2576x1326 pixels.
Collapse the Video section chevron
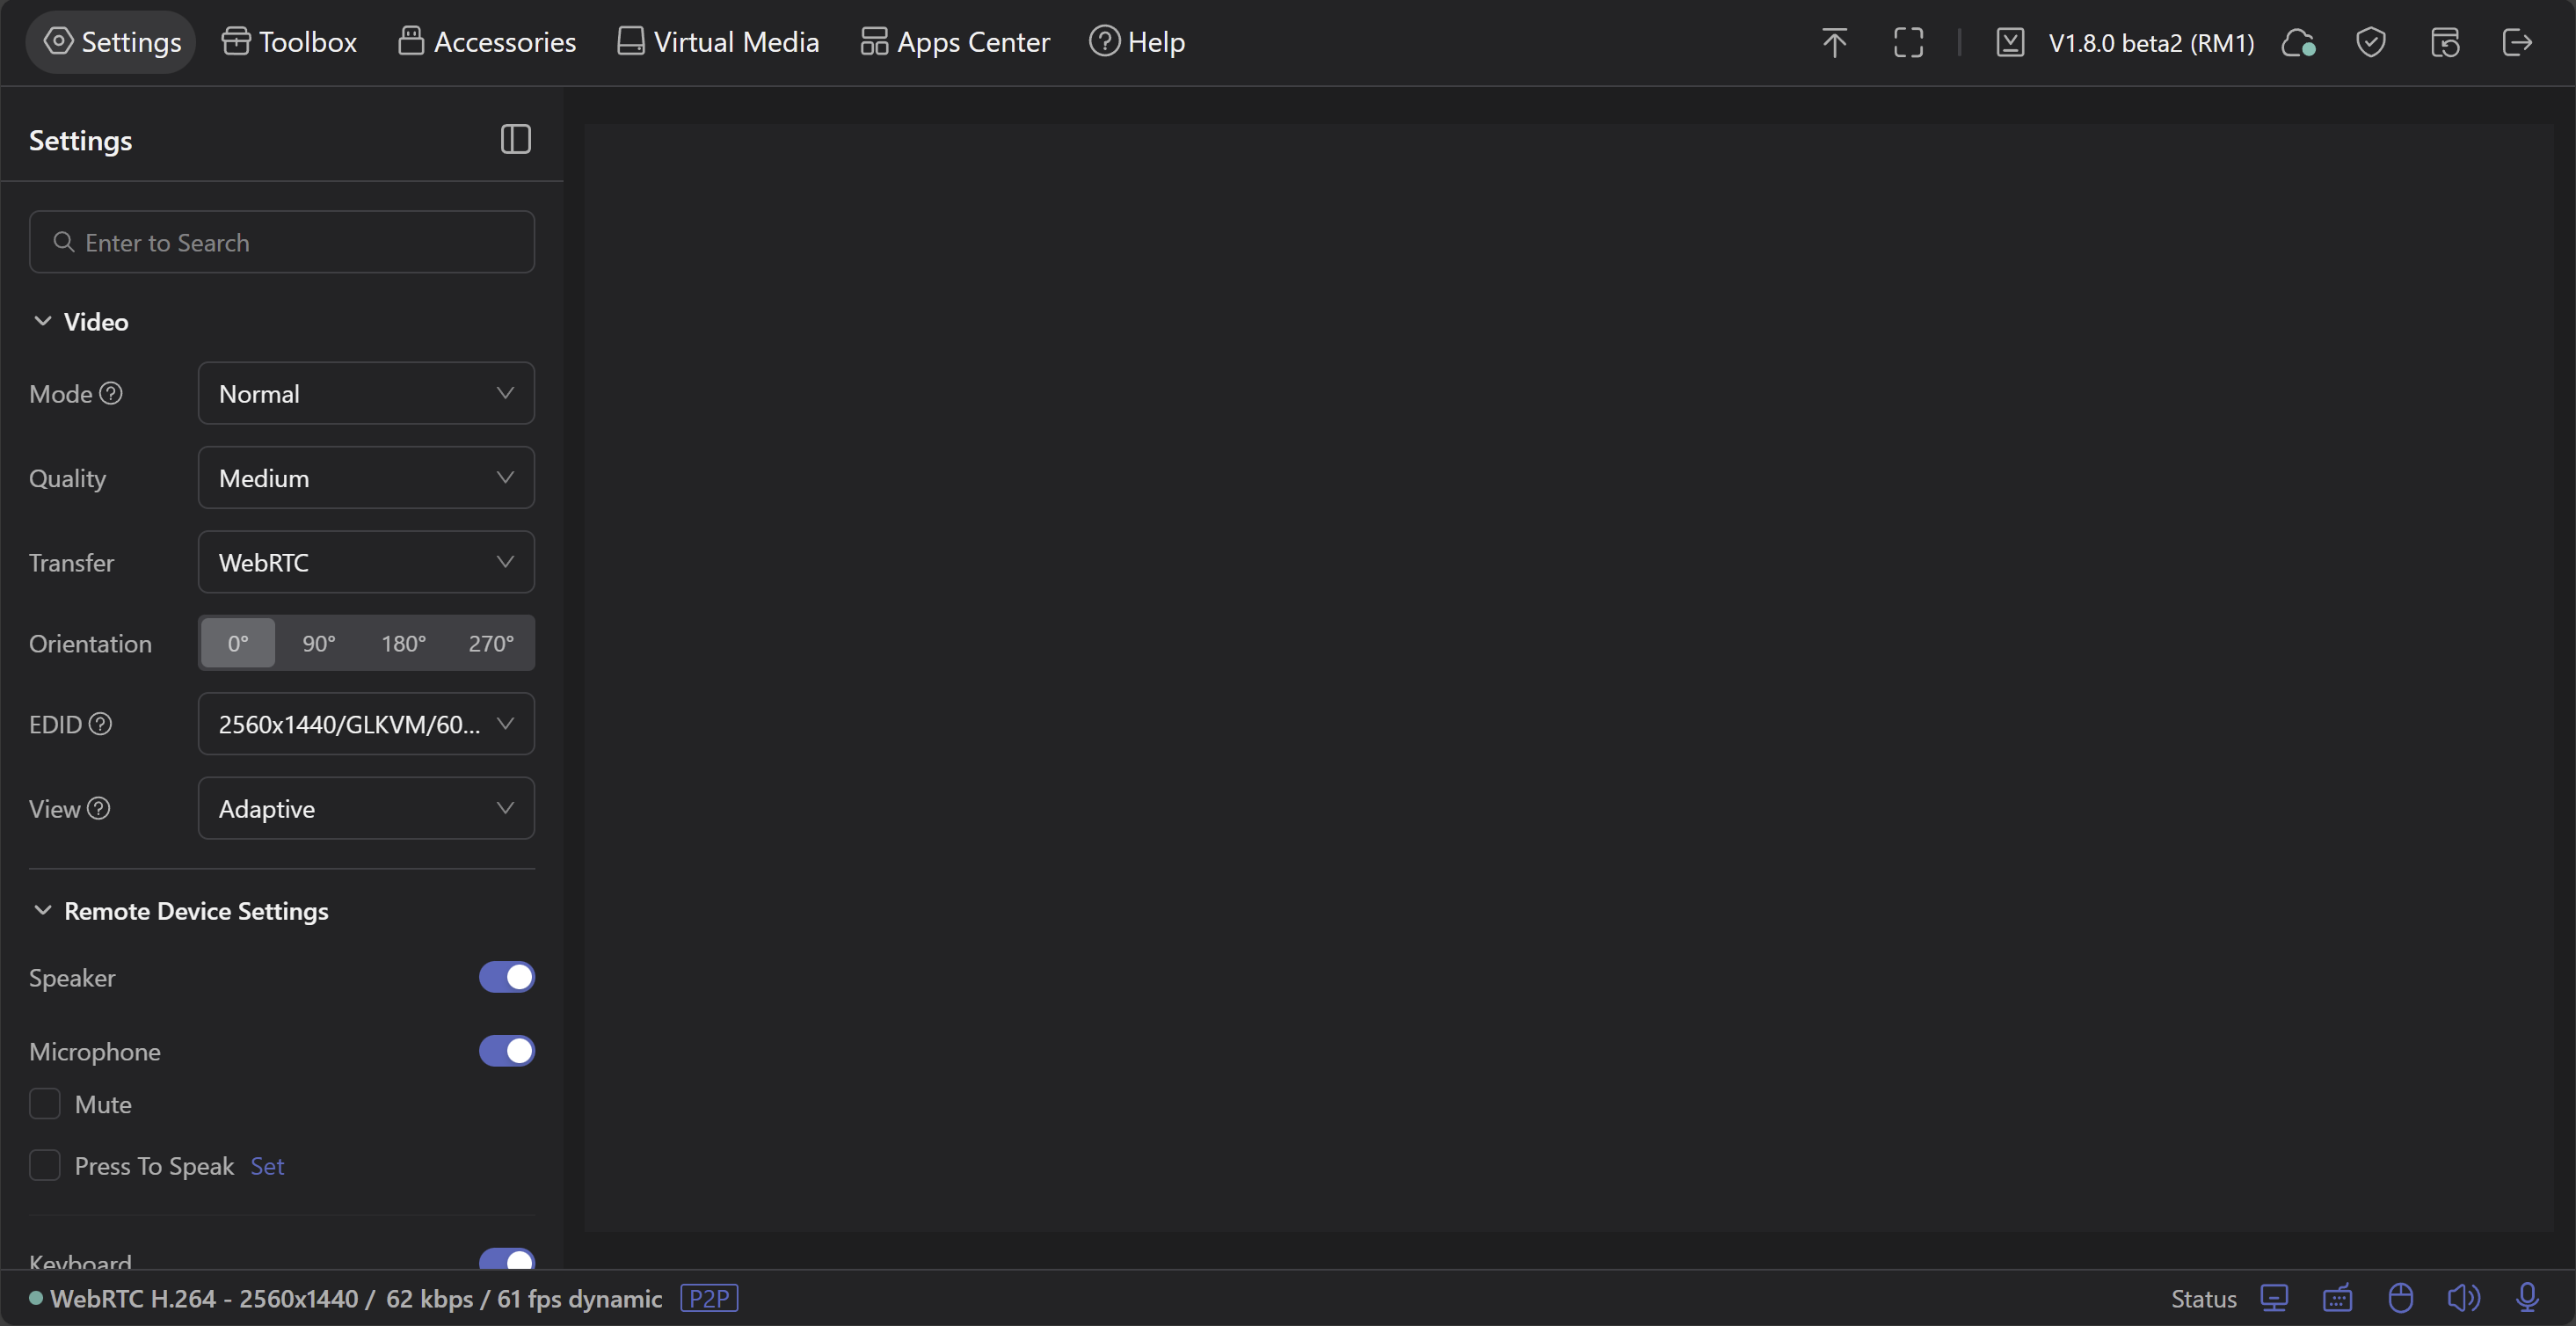42,321
